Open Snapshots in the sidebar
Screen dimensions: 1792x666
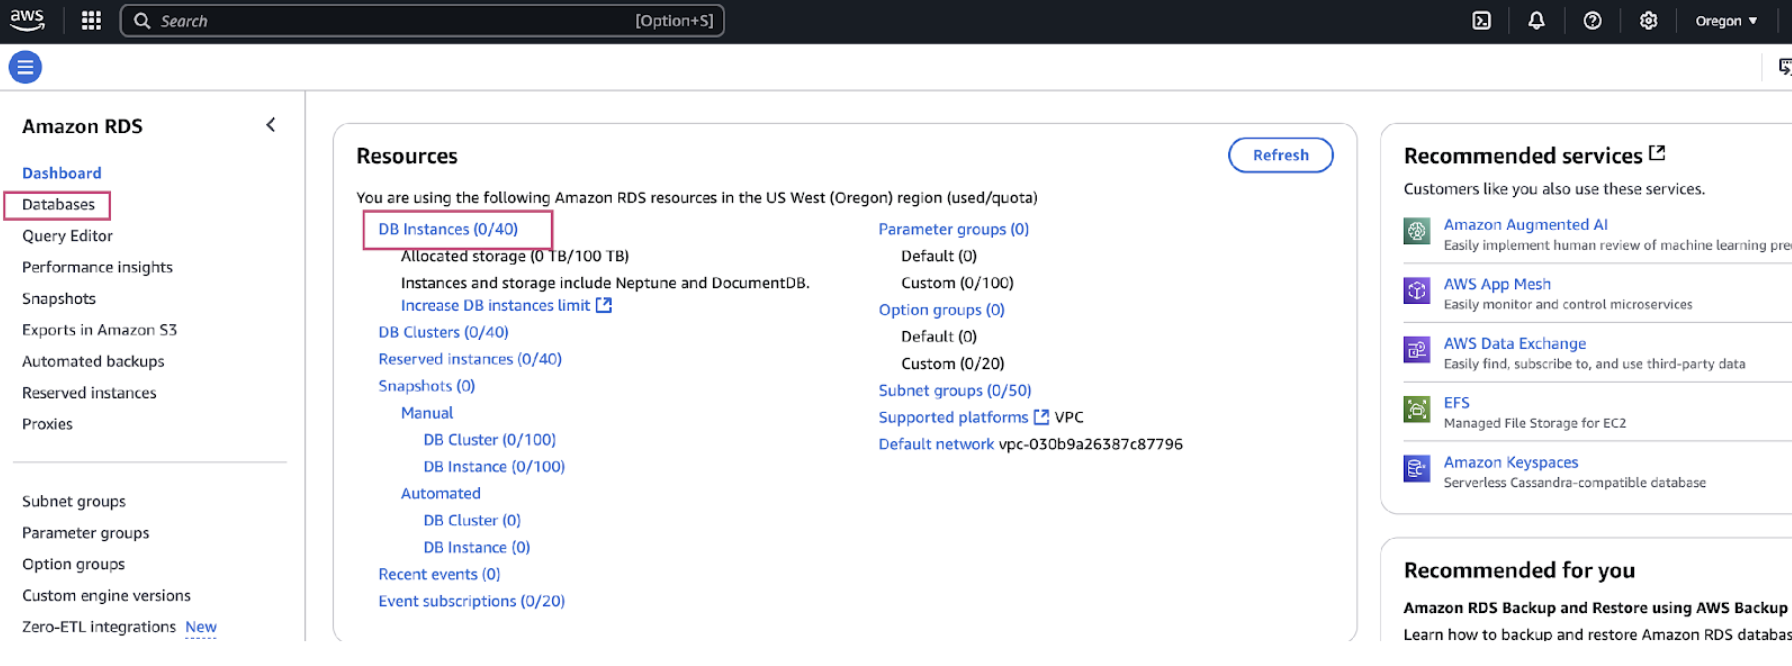tap(59, 299)
